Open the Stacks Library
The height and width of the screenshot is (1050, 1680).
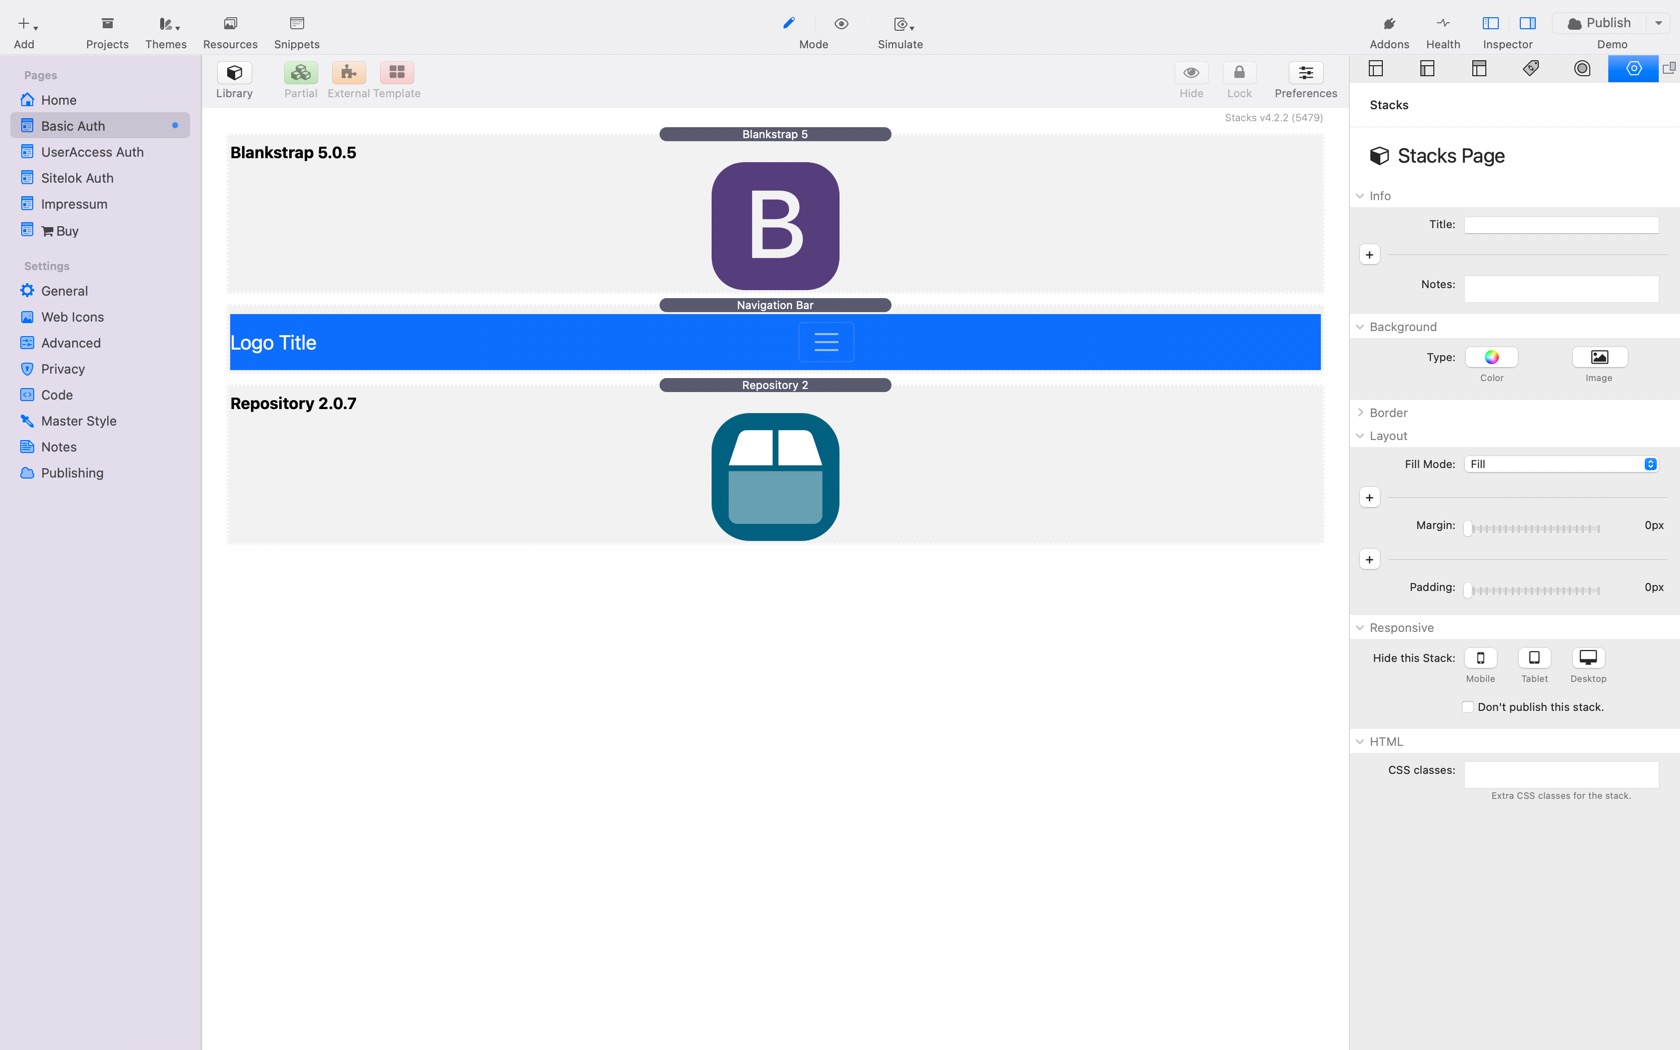(x=234, y=73)
